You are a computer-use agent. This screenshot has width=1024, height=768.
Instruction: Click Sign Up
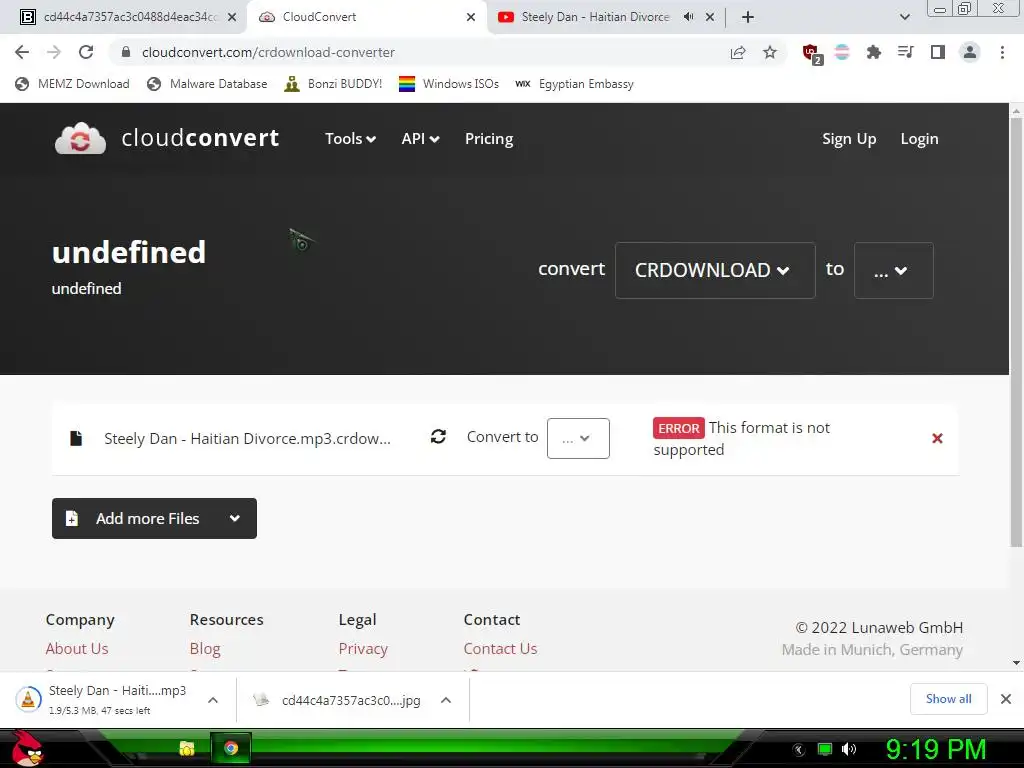point(849,138)
